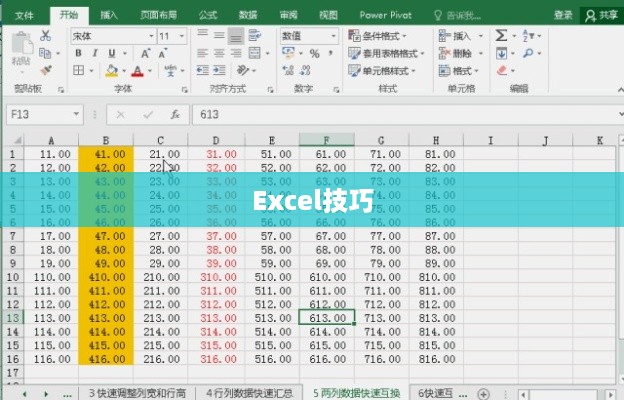
Task: Open the 文件 File tab
Action: pyautogui.click(x=24, y=15)
